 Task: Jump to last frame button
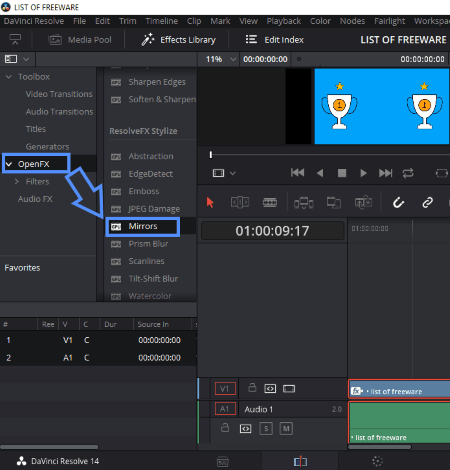point(386,173)
